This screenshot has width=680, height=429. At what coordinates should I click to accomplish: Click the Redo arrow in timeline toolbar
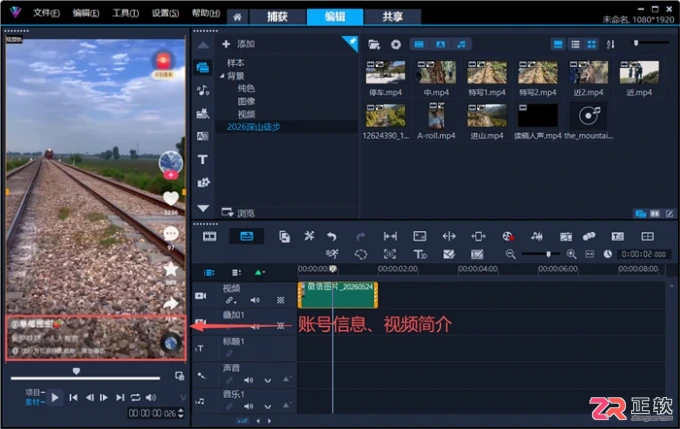click(360, 236)
